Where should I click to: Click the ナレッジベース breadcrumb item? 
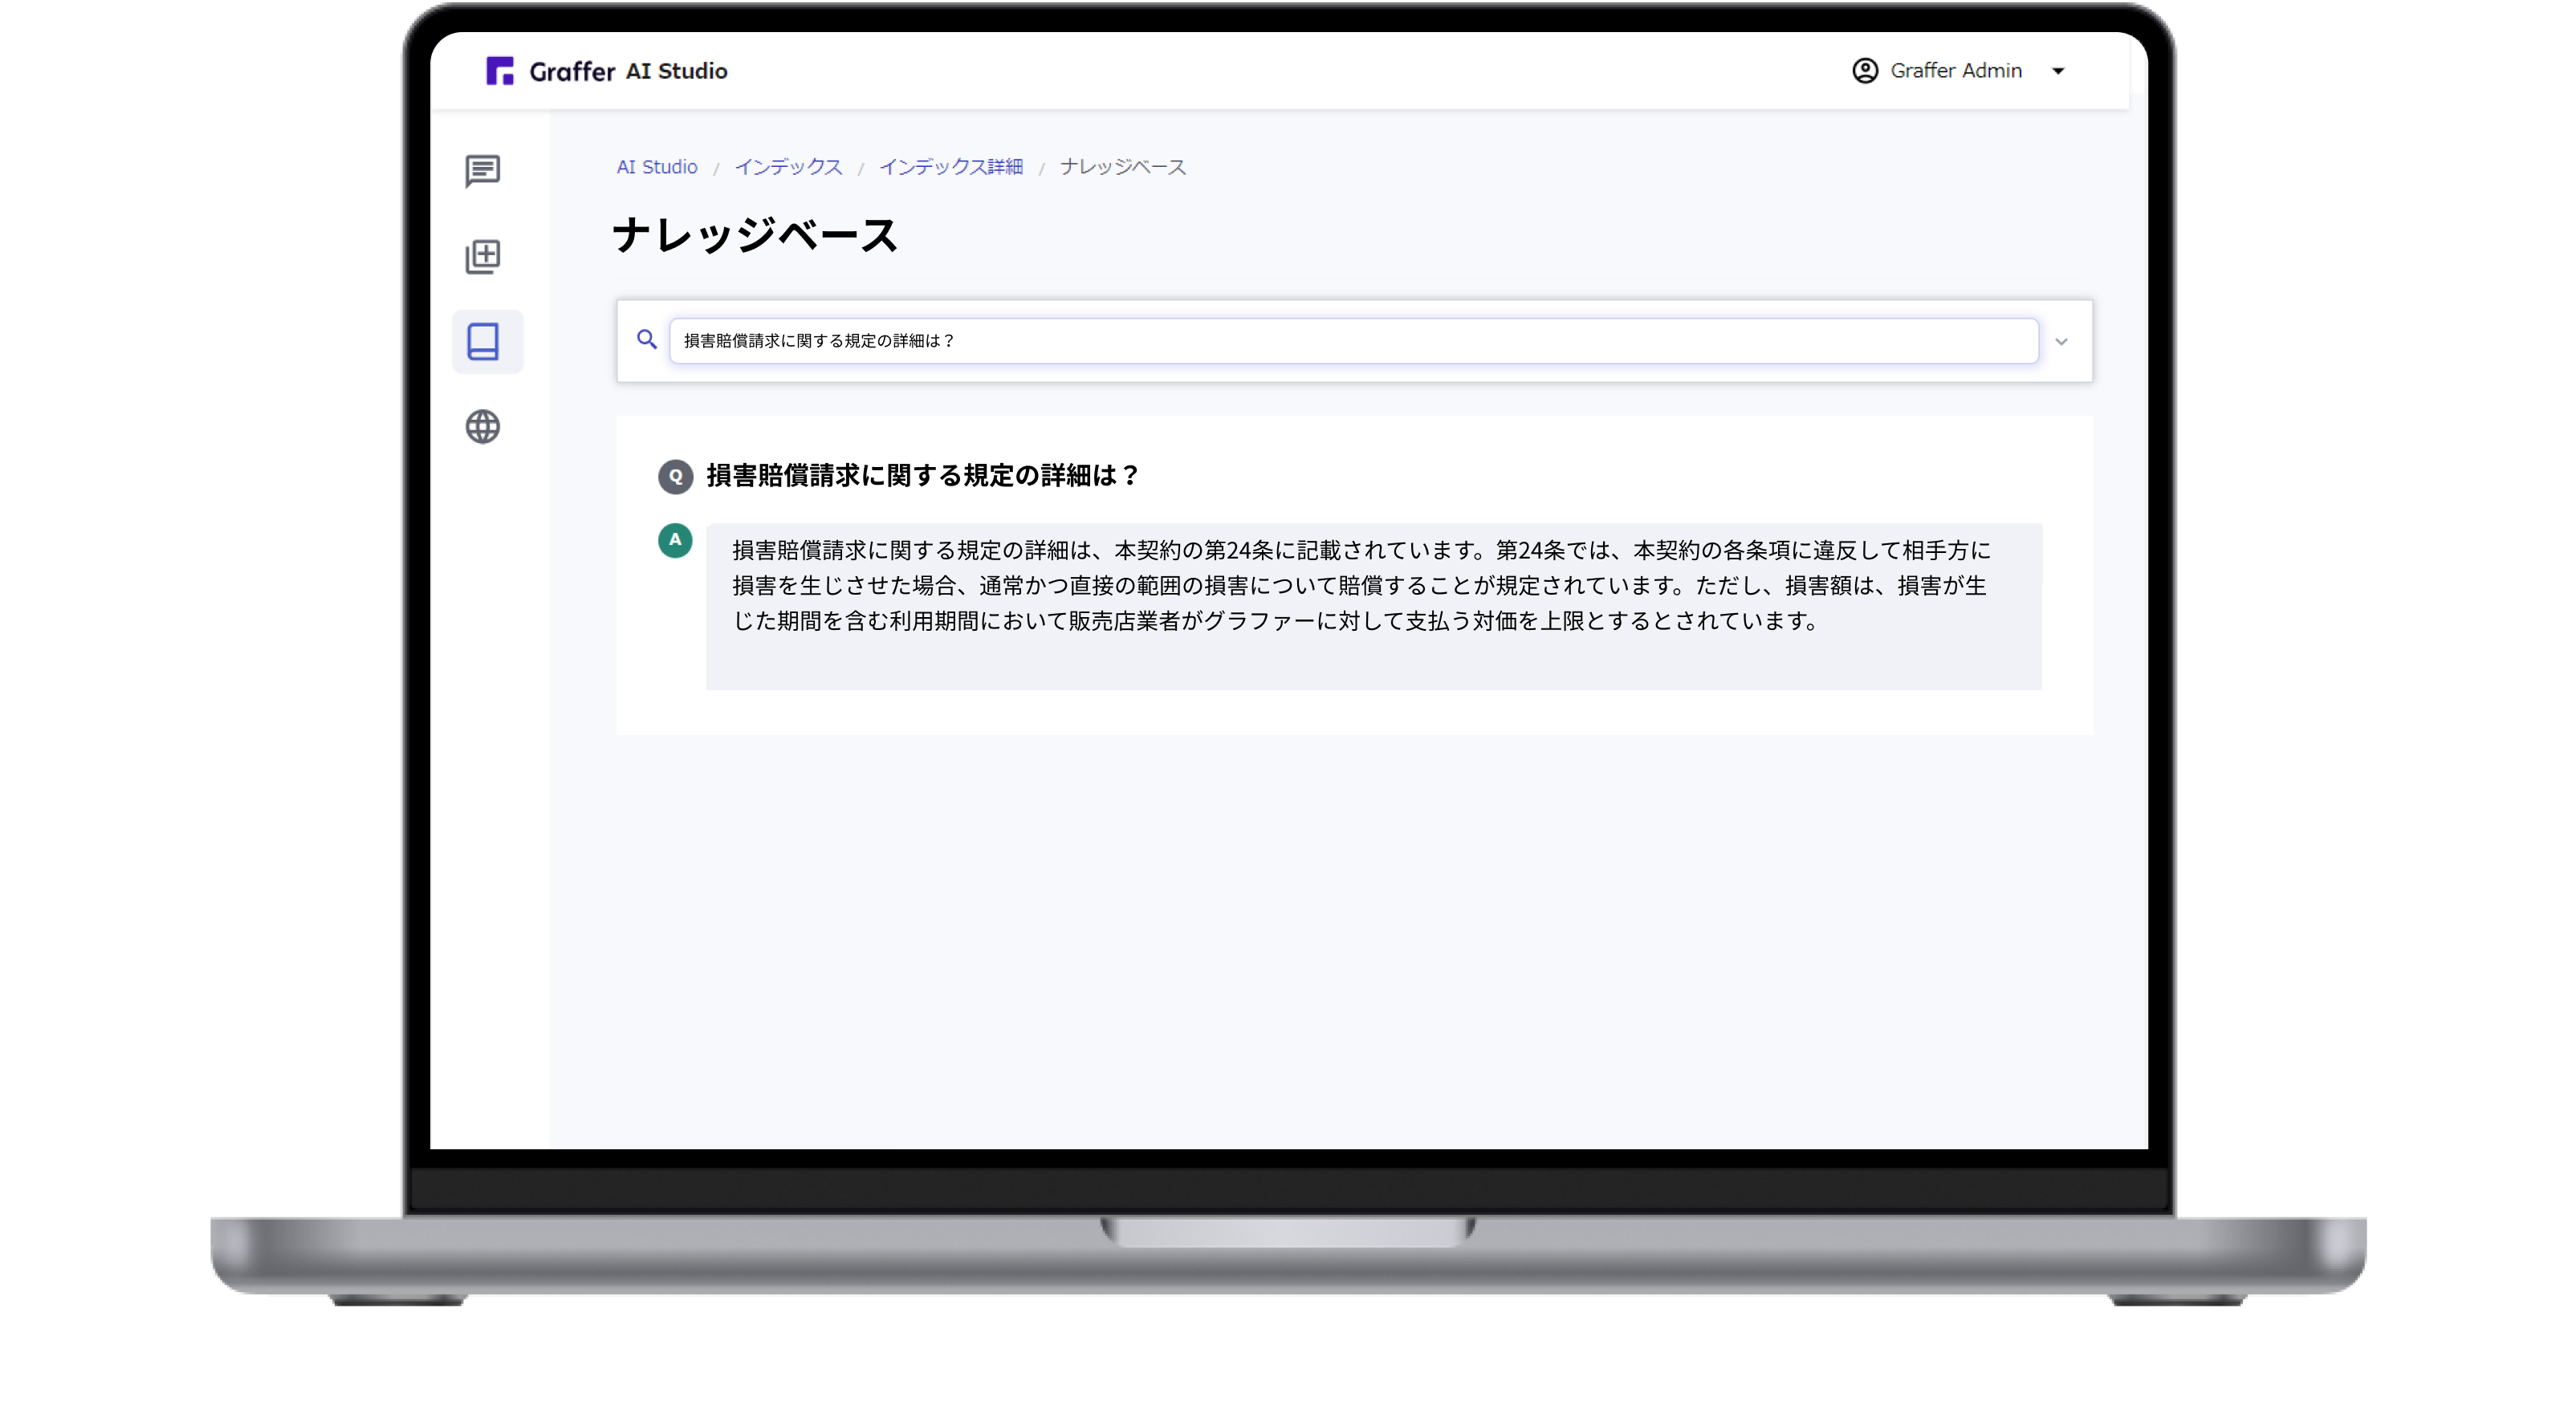pos(1122,167)
